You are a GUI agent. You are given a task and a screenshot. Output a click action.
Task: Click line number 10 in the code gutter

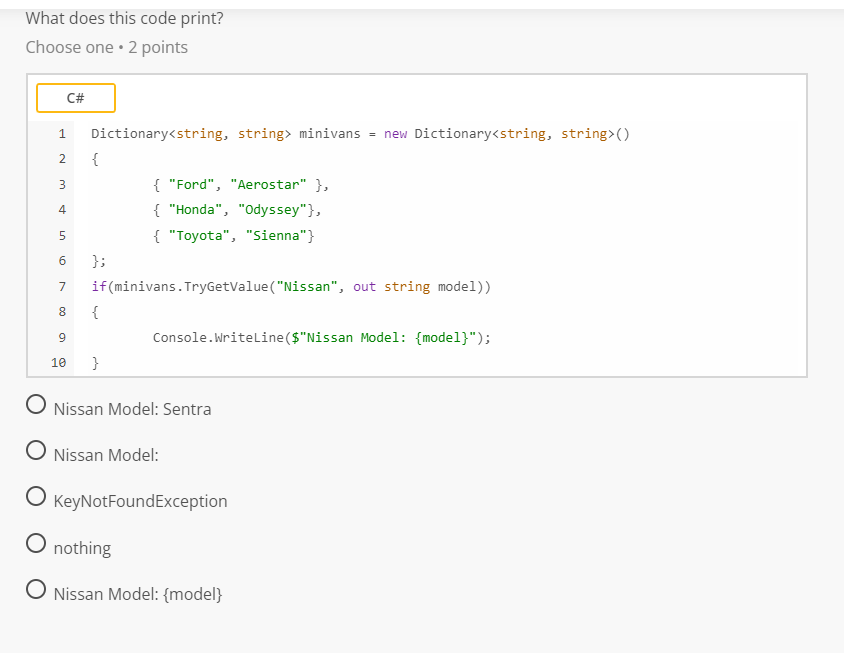(x=59, y=363)
